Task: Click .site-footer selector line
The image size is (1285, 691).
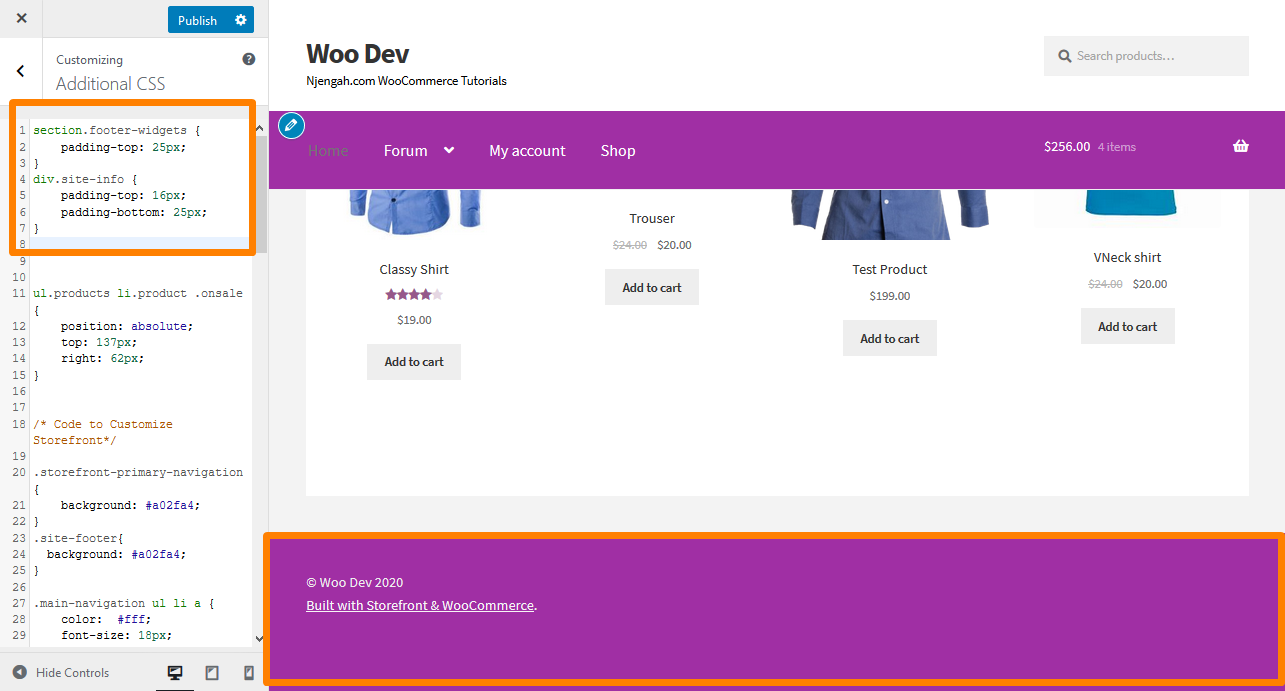Action: tap(78, 538)
